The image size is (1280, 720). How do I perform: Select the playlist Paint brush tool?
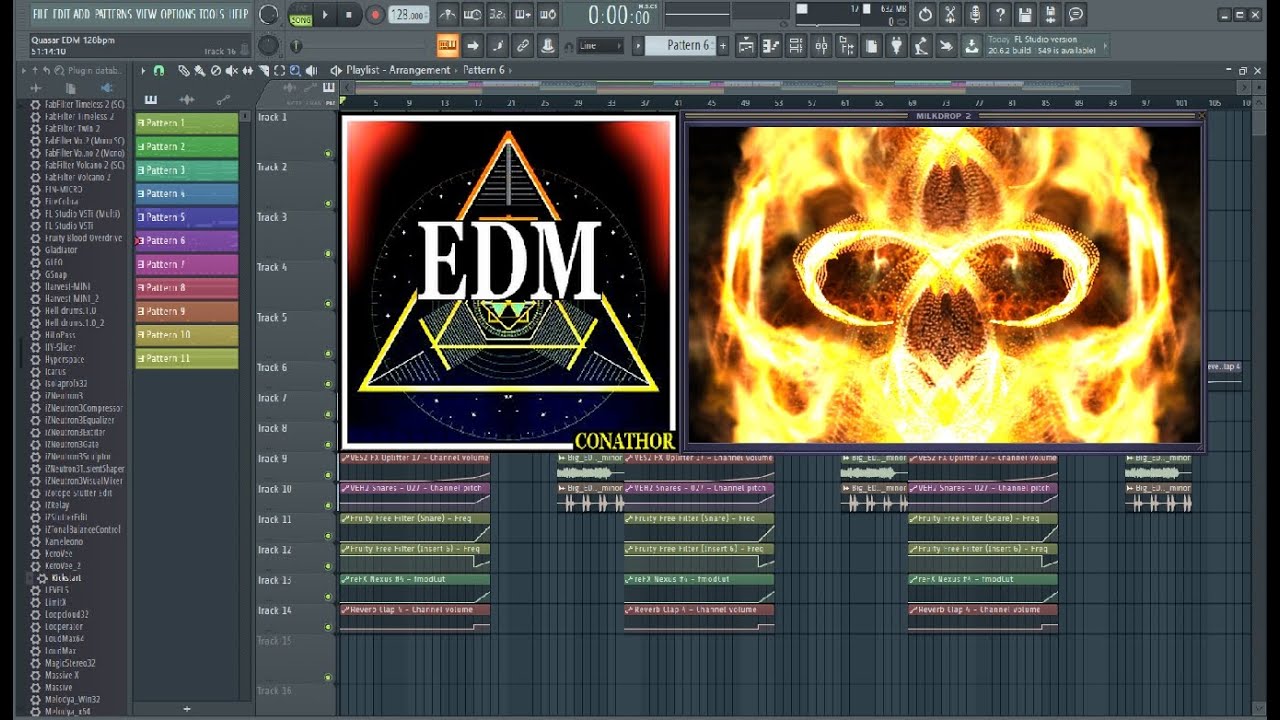coord(200,71)
